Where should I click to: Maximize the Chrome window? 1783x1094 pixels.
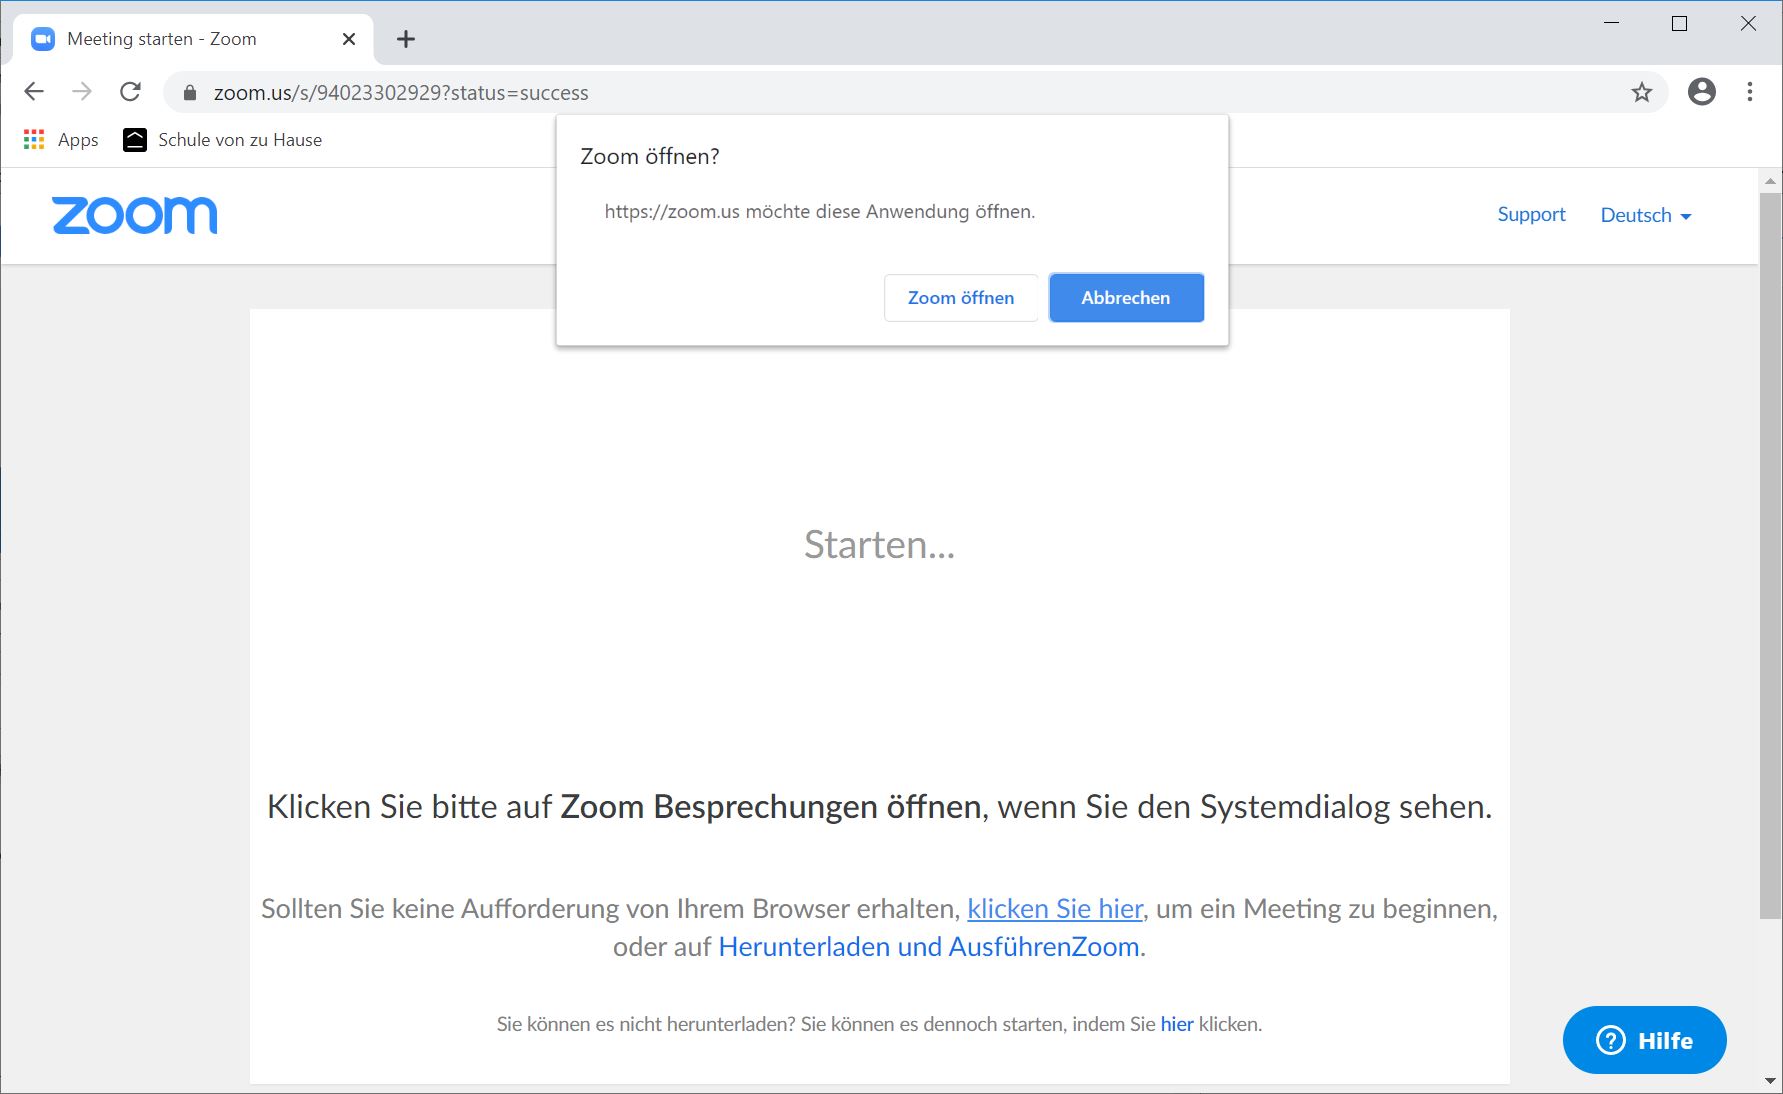pyautogui.click(x=1679, y=23)
